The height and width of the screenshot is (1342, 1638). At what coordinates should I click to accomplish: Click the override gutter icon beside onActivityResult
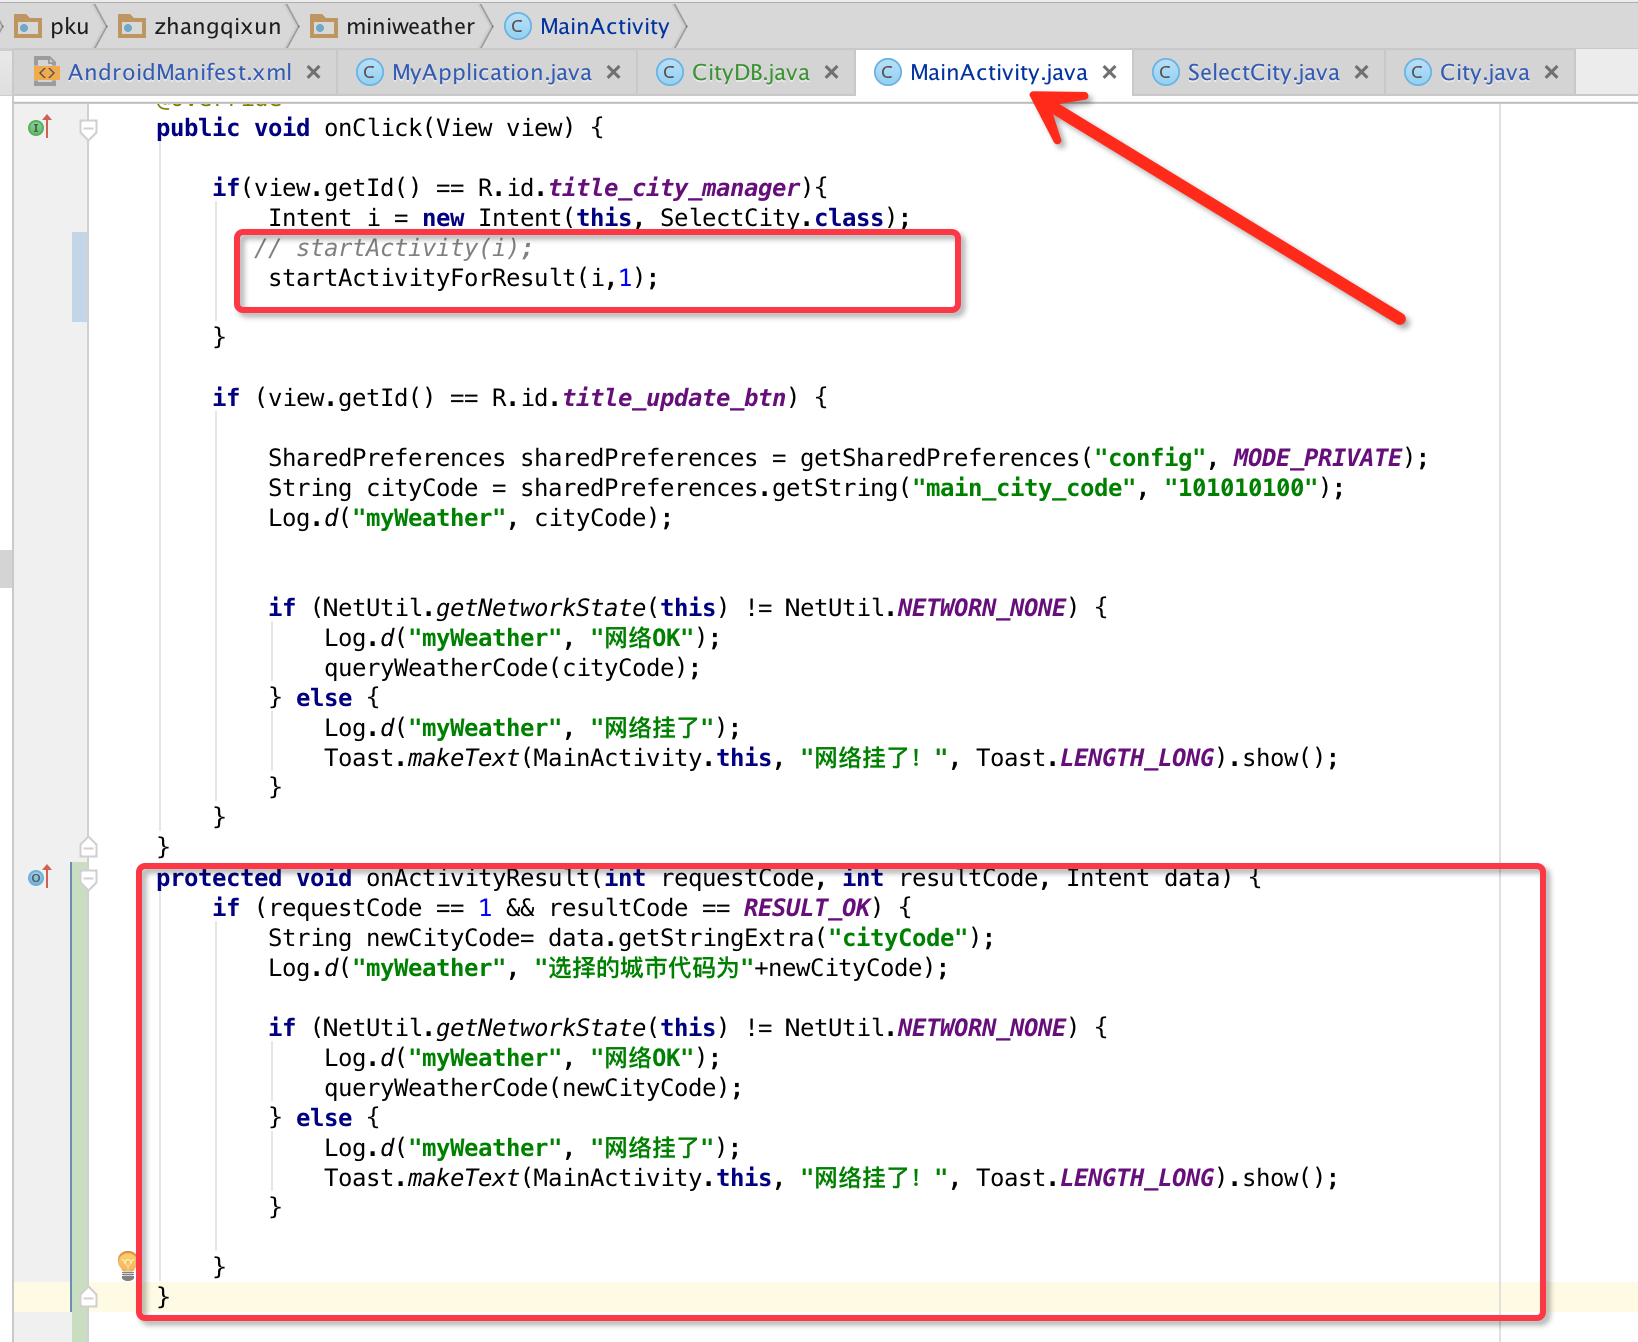click(39, 877)
